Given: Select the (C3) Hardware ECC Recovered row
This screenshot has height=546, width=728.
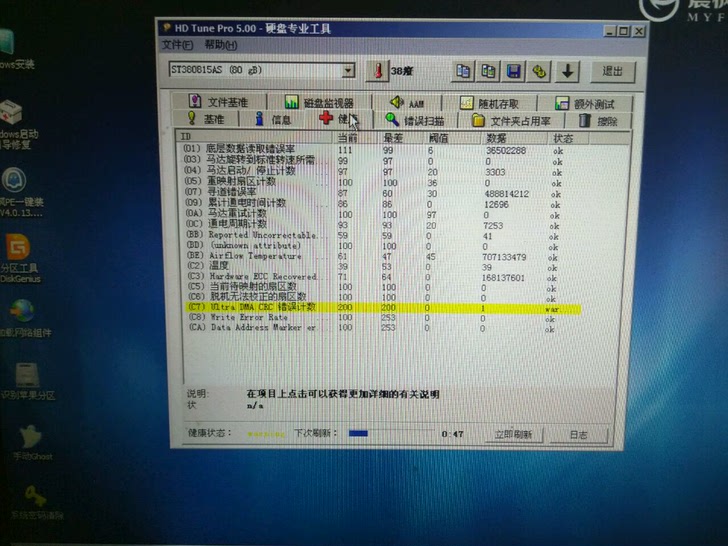Looking at the screenshot, I should tap(373, 277).
